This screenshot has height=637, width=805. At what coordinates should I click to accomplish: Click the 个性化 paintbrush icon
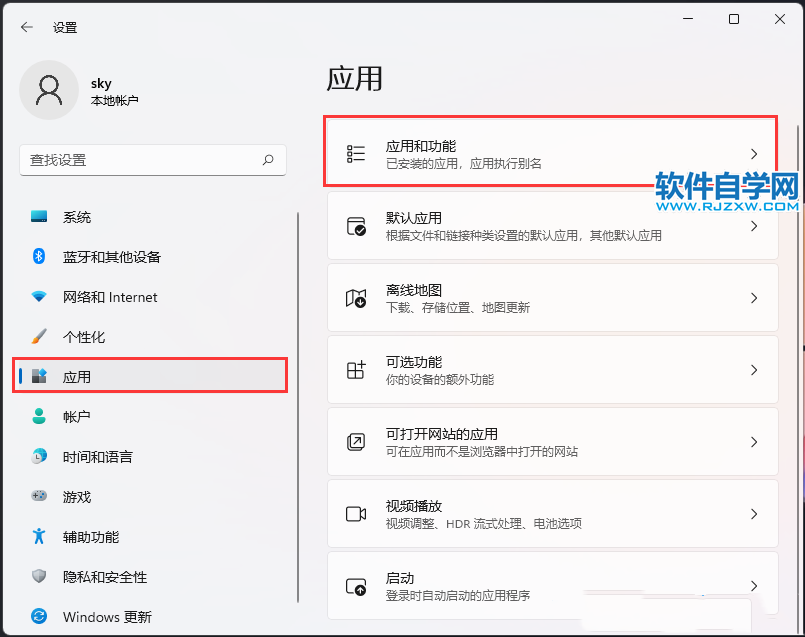click(x=40, y=337)
